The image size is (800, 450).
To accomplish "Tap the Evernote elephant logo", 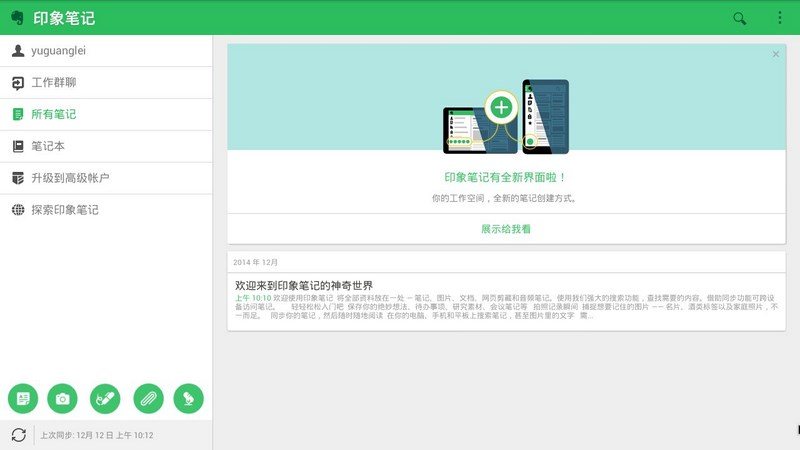I will point(17,18).
